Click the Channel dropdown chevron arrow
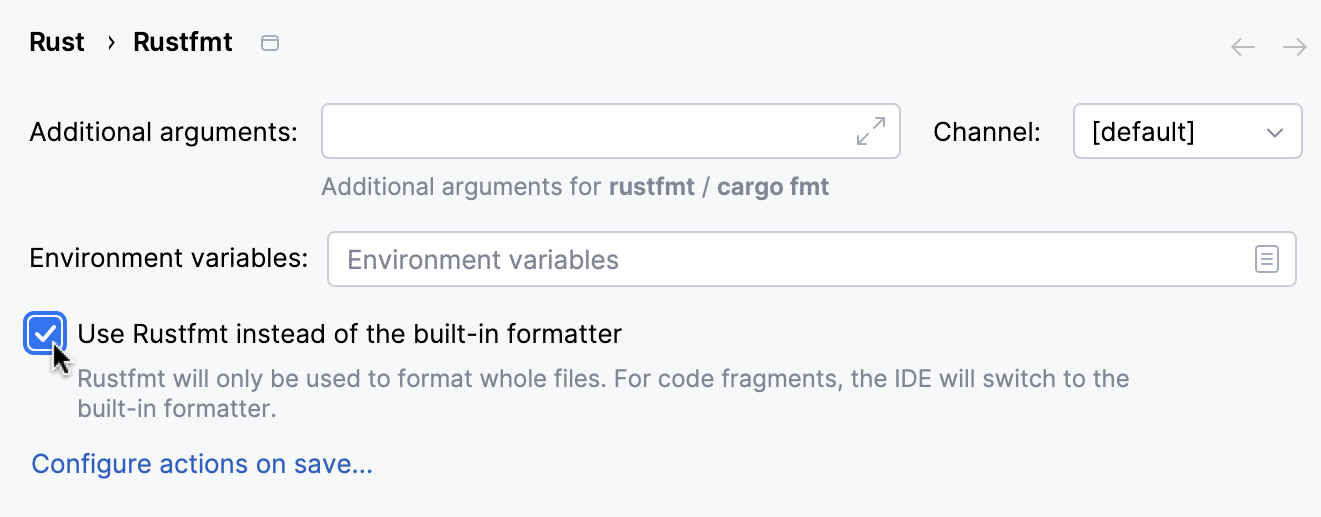 1274,132
